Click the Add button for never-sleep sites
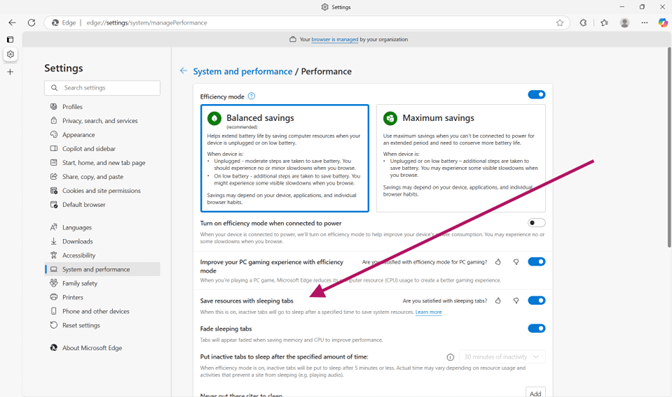Viewport: 672px width, 397px height. [x=535, y=392]
